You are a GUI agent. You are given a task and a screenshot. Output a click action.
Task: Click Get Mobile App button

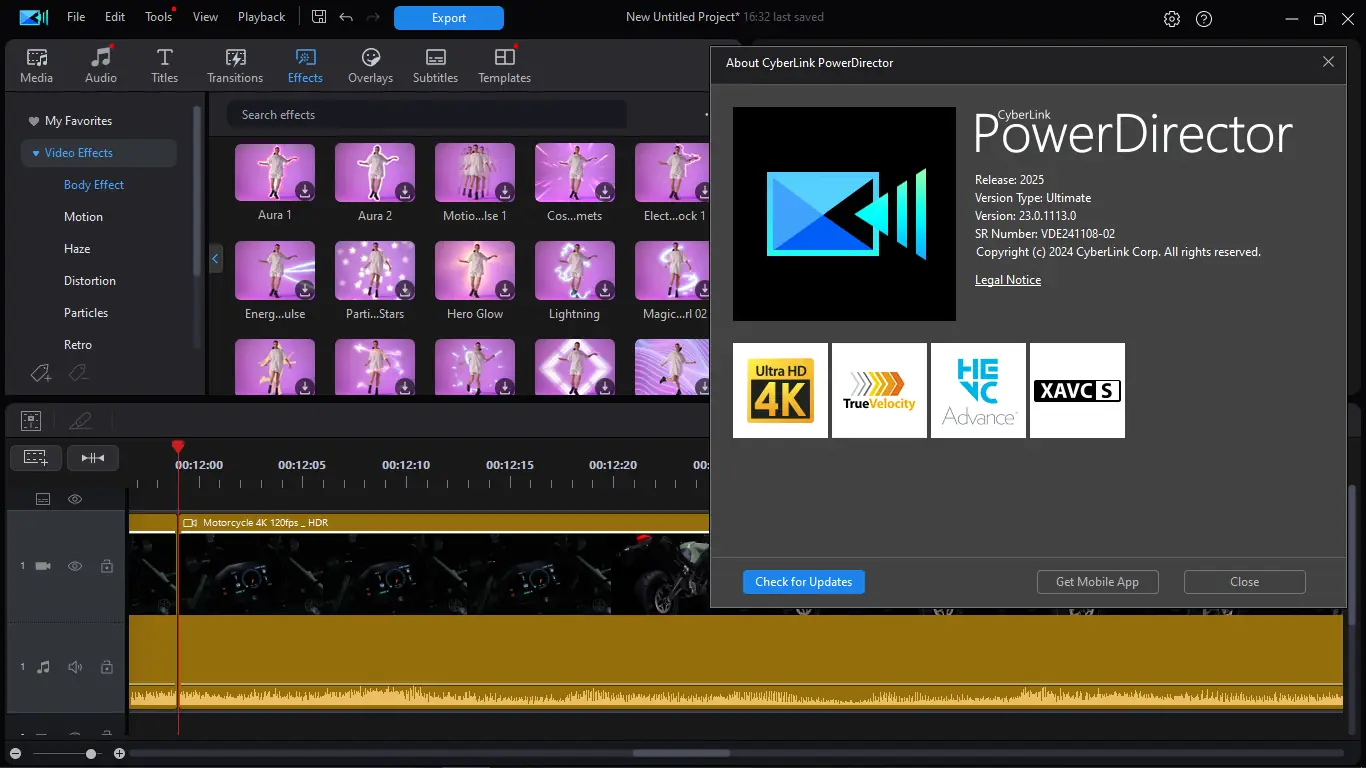(1097, 582)
